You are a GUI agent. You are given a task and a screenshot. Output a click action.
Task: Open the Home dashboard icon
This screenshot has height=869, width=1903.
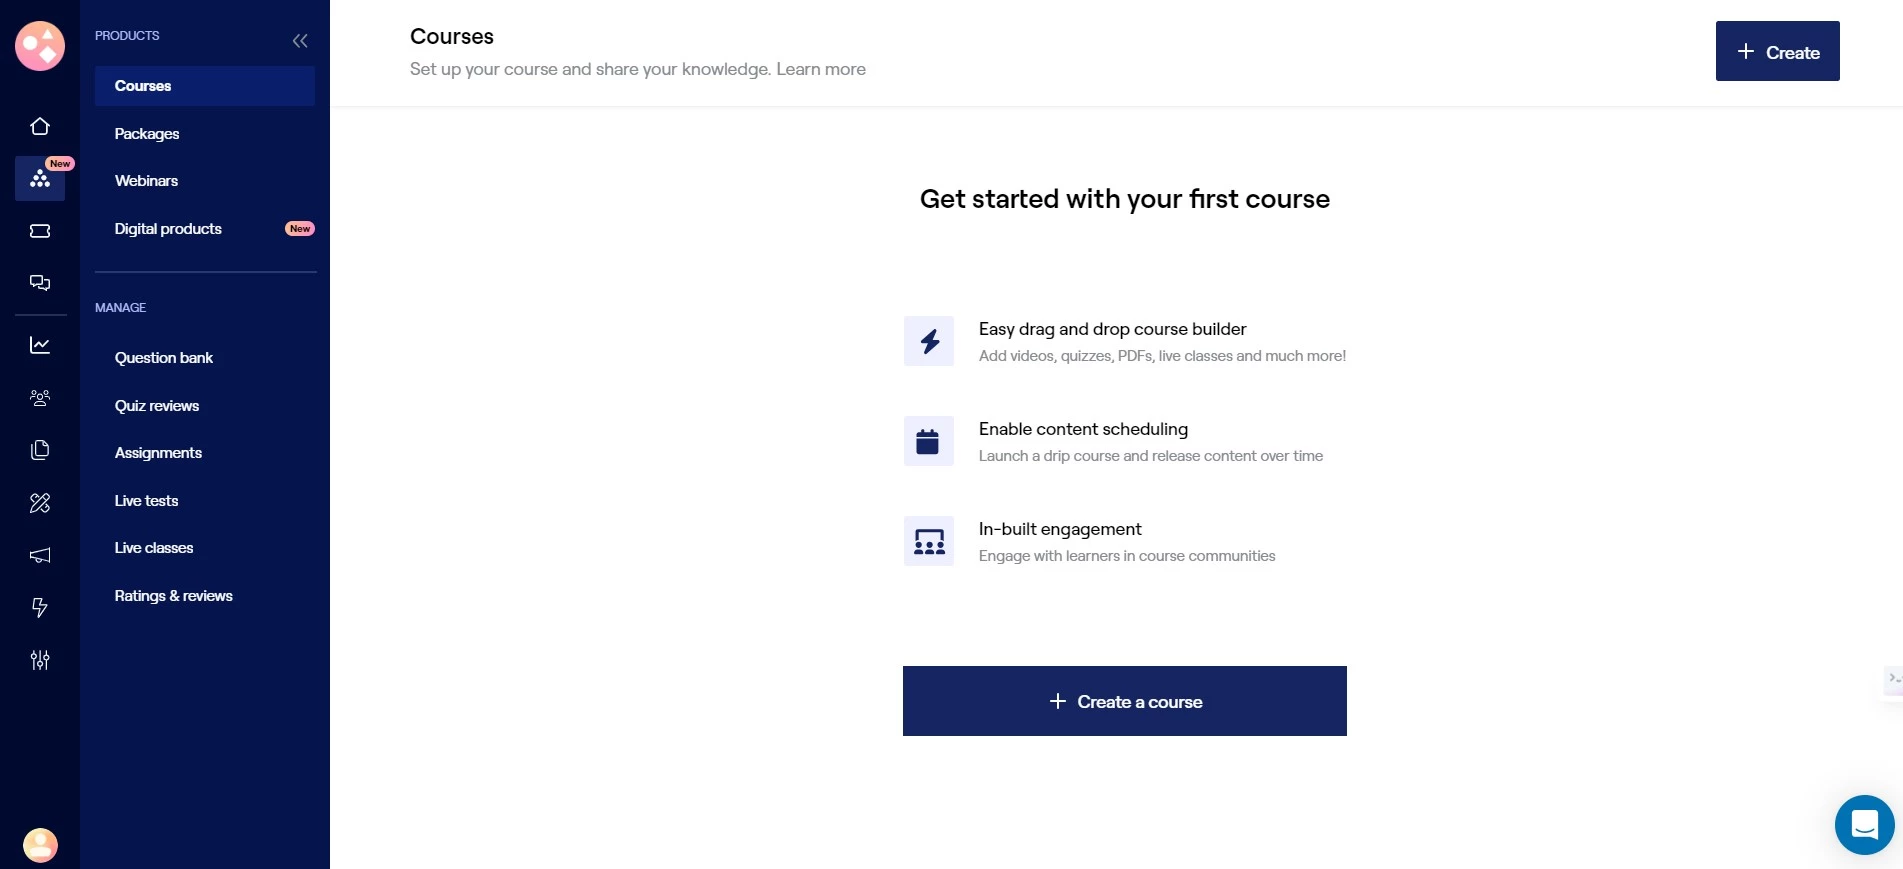point(40,126)
